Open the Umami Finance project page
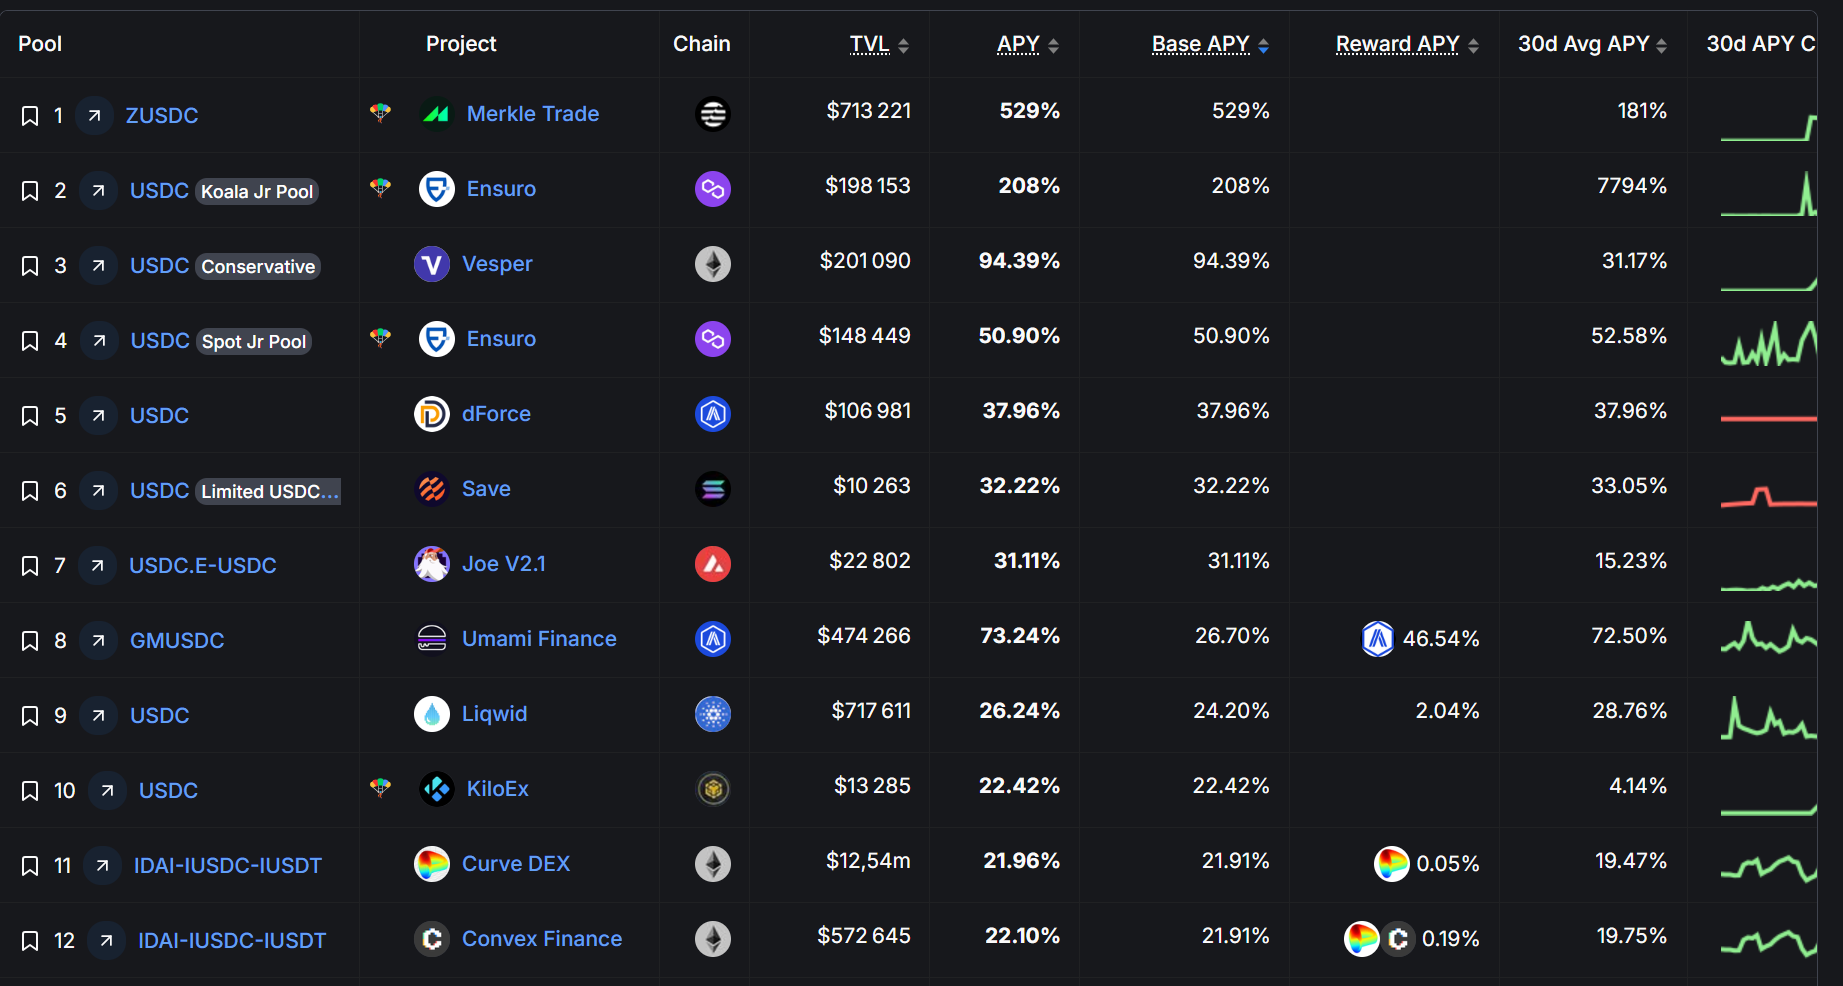Screen dimensions: 1843x986 tap(539, 639)
